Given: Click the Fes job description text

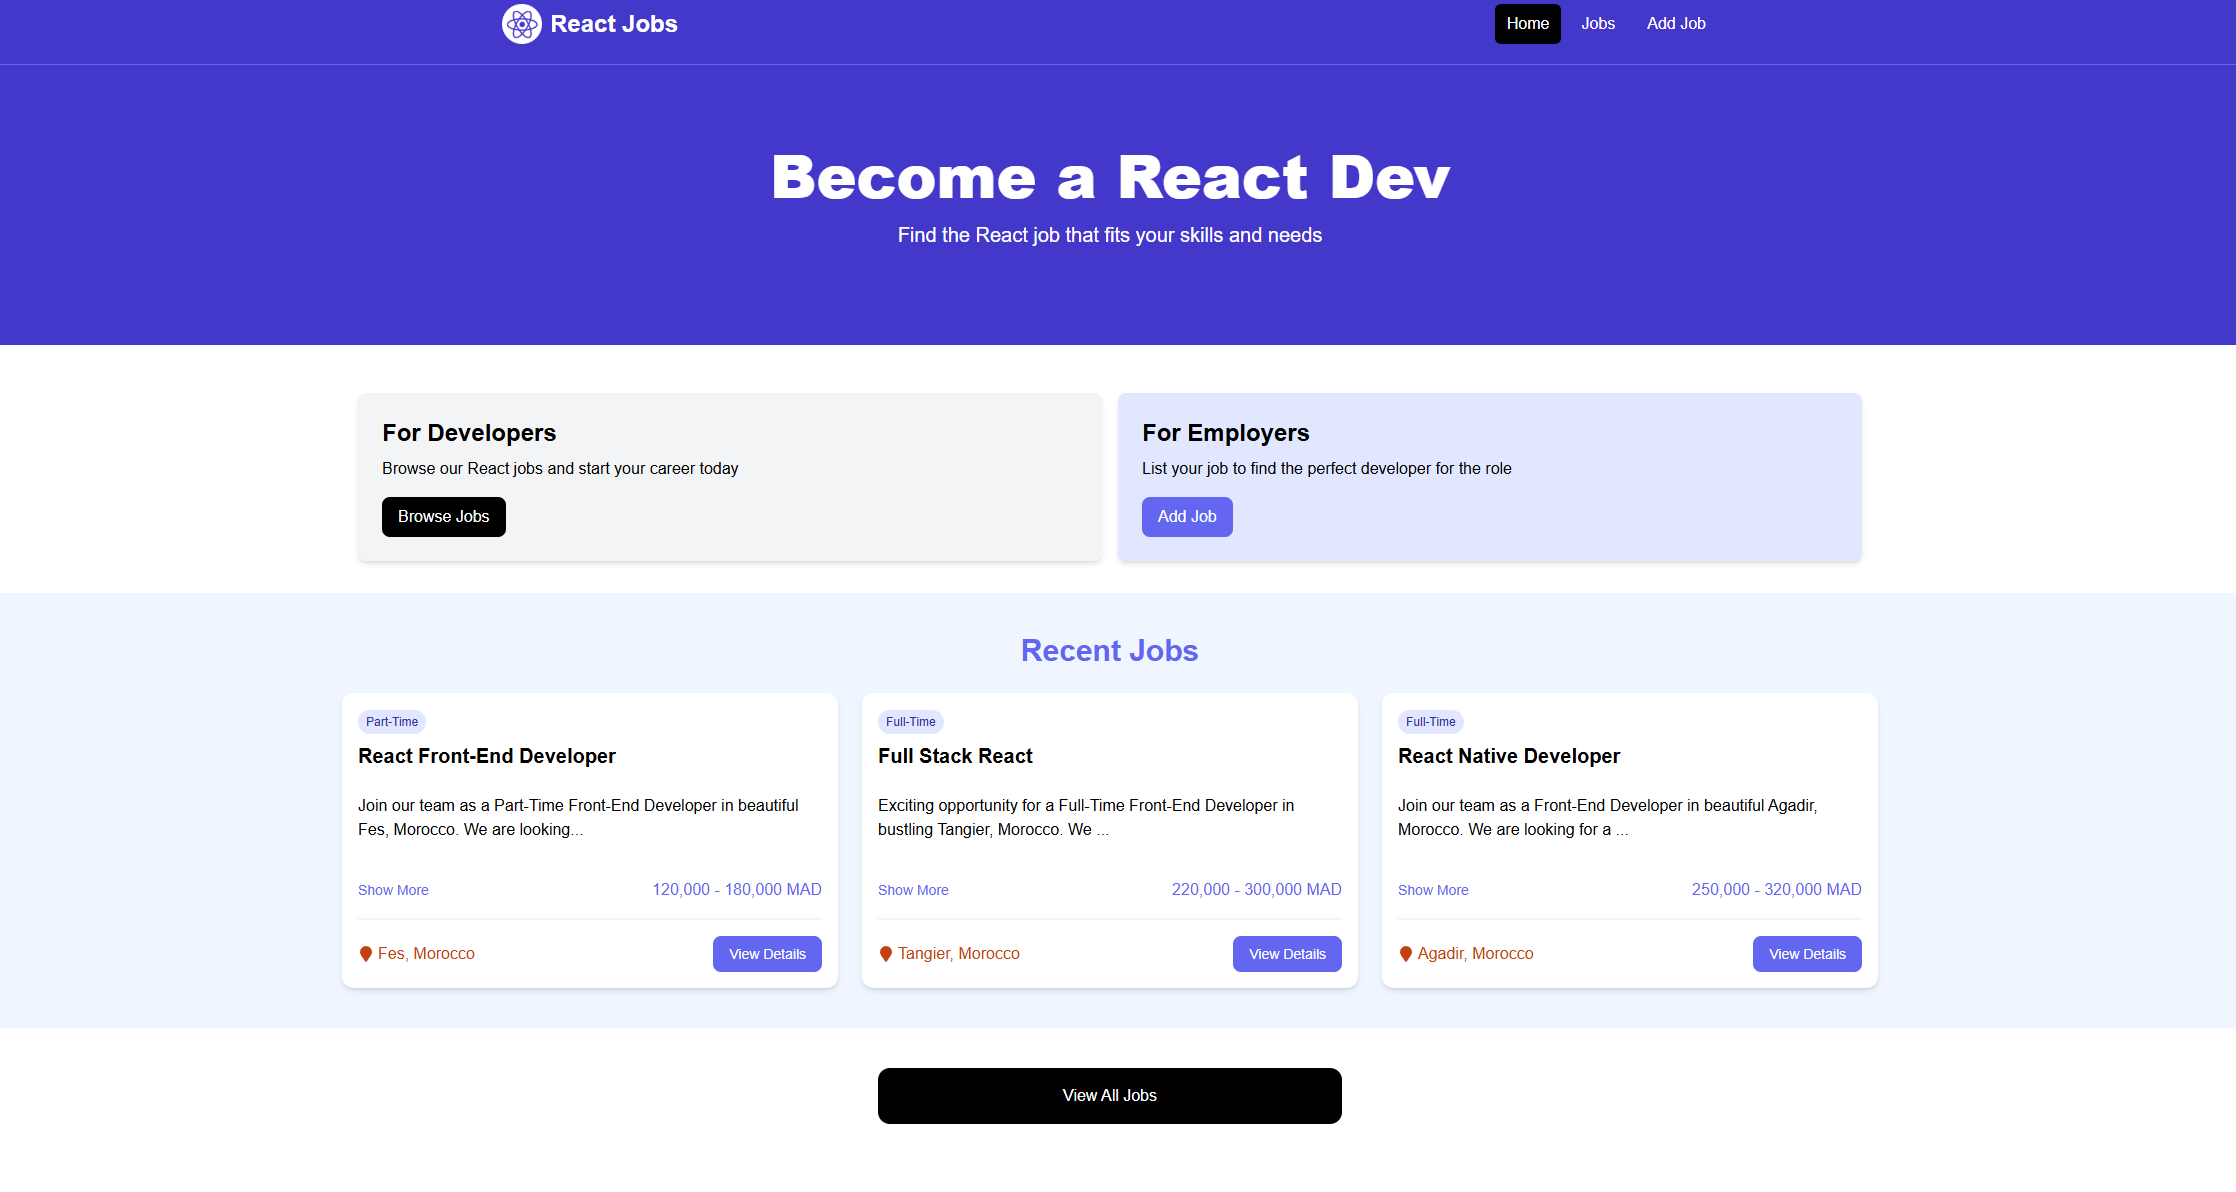Looking at the screenshot, I should 578,818.
